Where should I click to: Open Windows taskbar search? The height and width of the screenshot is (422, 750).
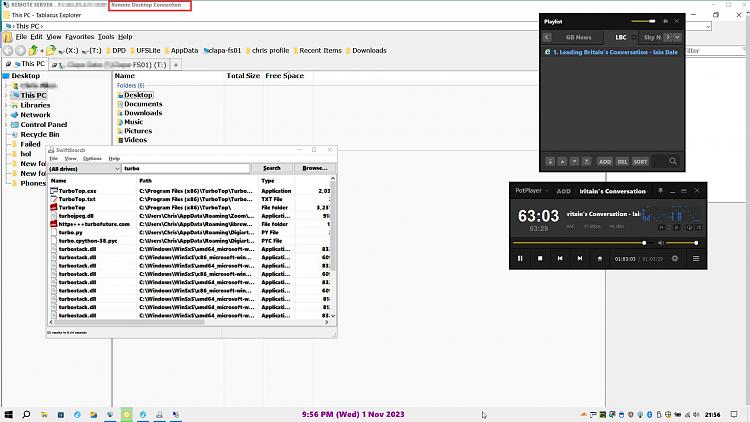coord(26,414)
